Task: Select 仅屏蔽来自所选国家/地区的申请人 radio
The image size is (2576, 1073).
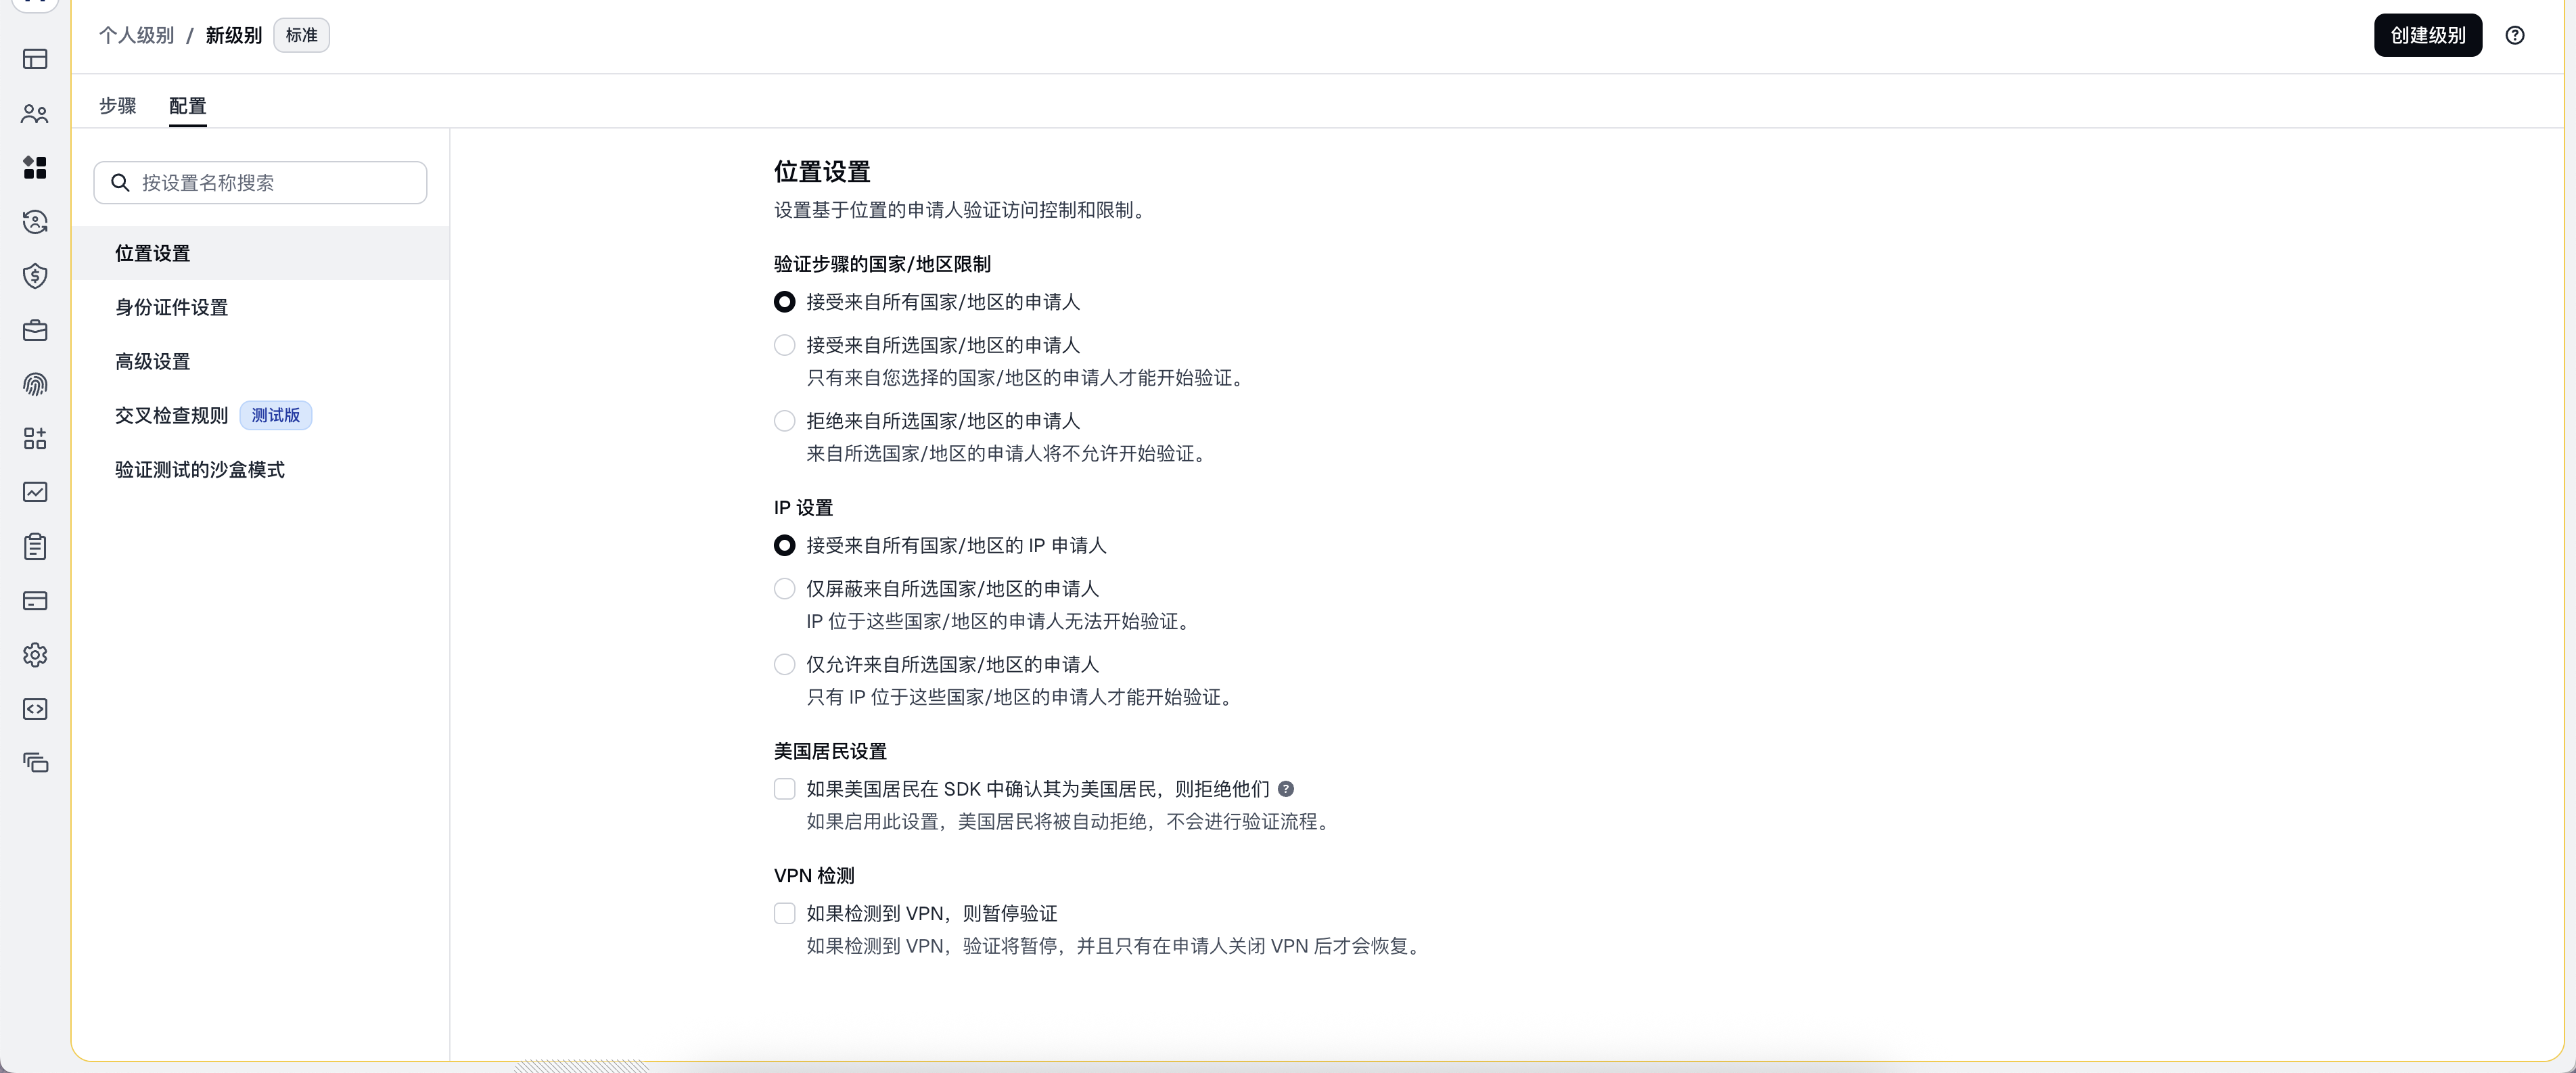Action: (x=785, y=589)
